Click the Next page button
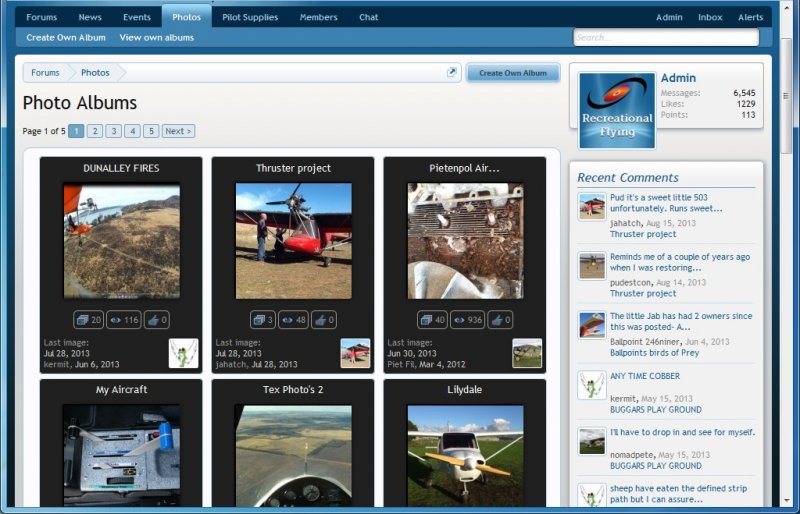Image resolution: width=800 pixels, height=514 pixels. click(178, 131)
